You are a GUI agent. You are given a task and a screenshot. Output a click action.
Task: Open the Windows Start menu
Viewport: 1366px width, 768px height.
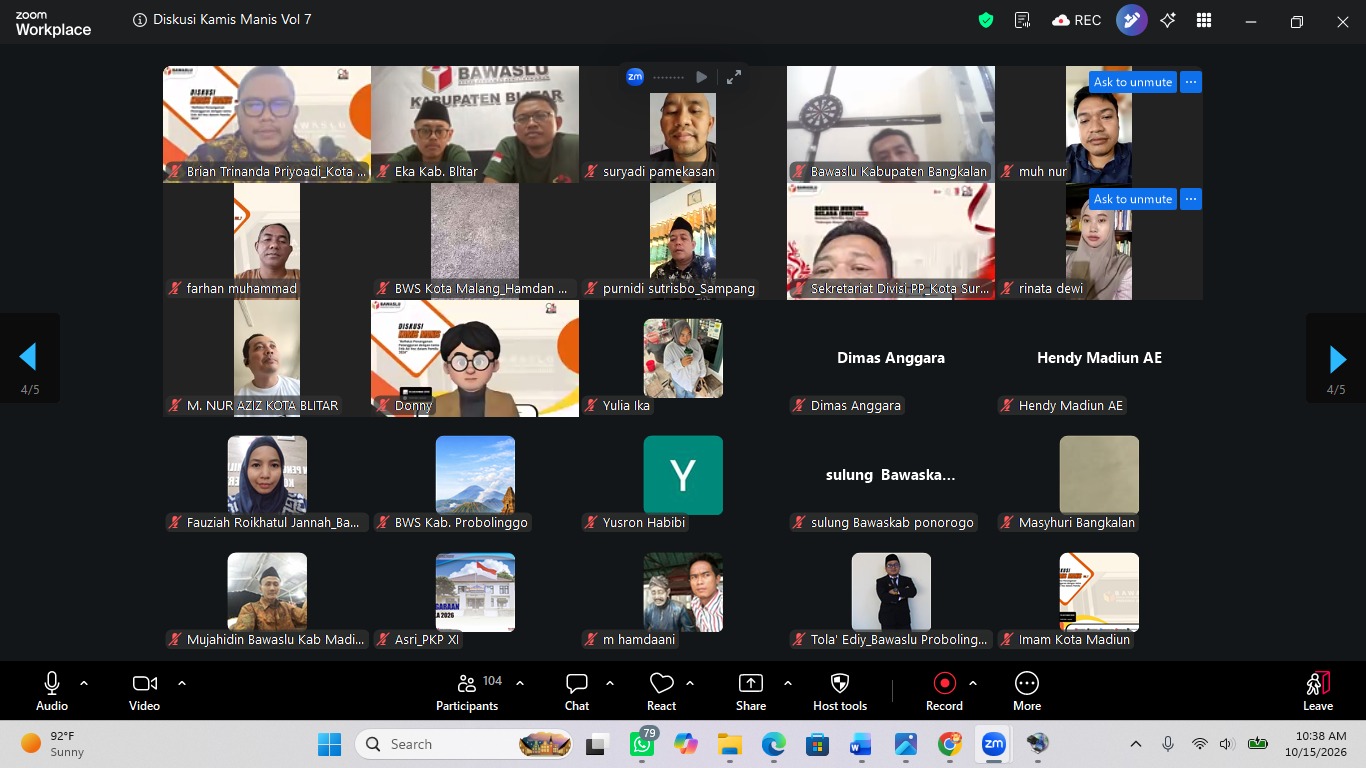click(x=329, y=744)
